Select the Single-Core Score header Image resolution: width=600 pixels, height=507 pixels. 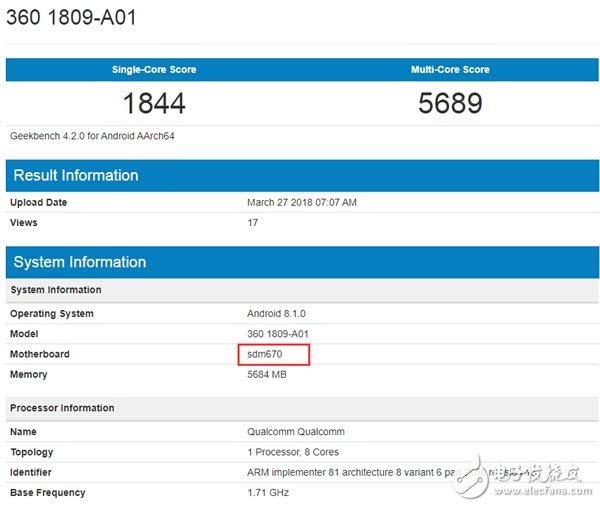click(154, 70)
